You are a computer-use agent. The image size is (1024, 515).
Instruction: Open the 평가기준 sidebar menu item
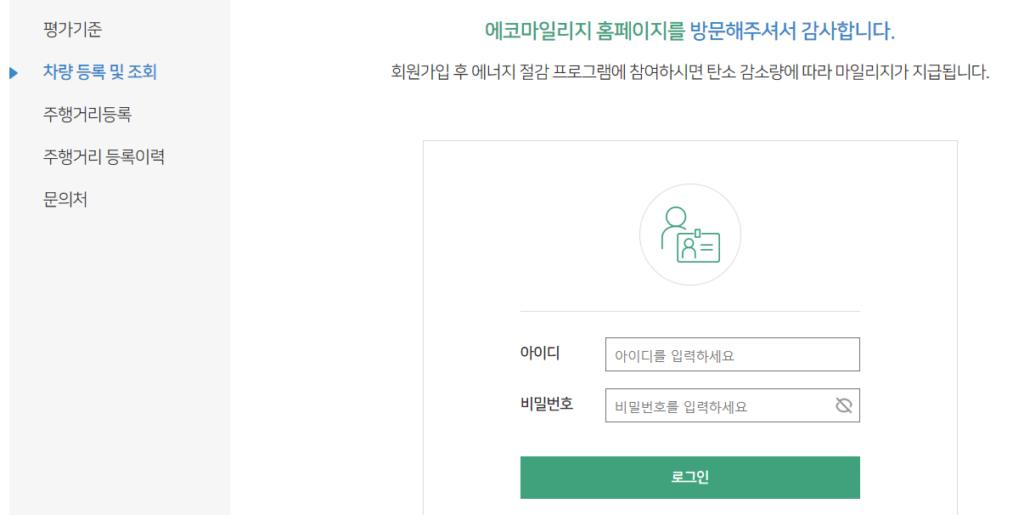point(72,29)
